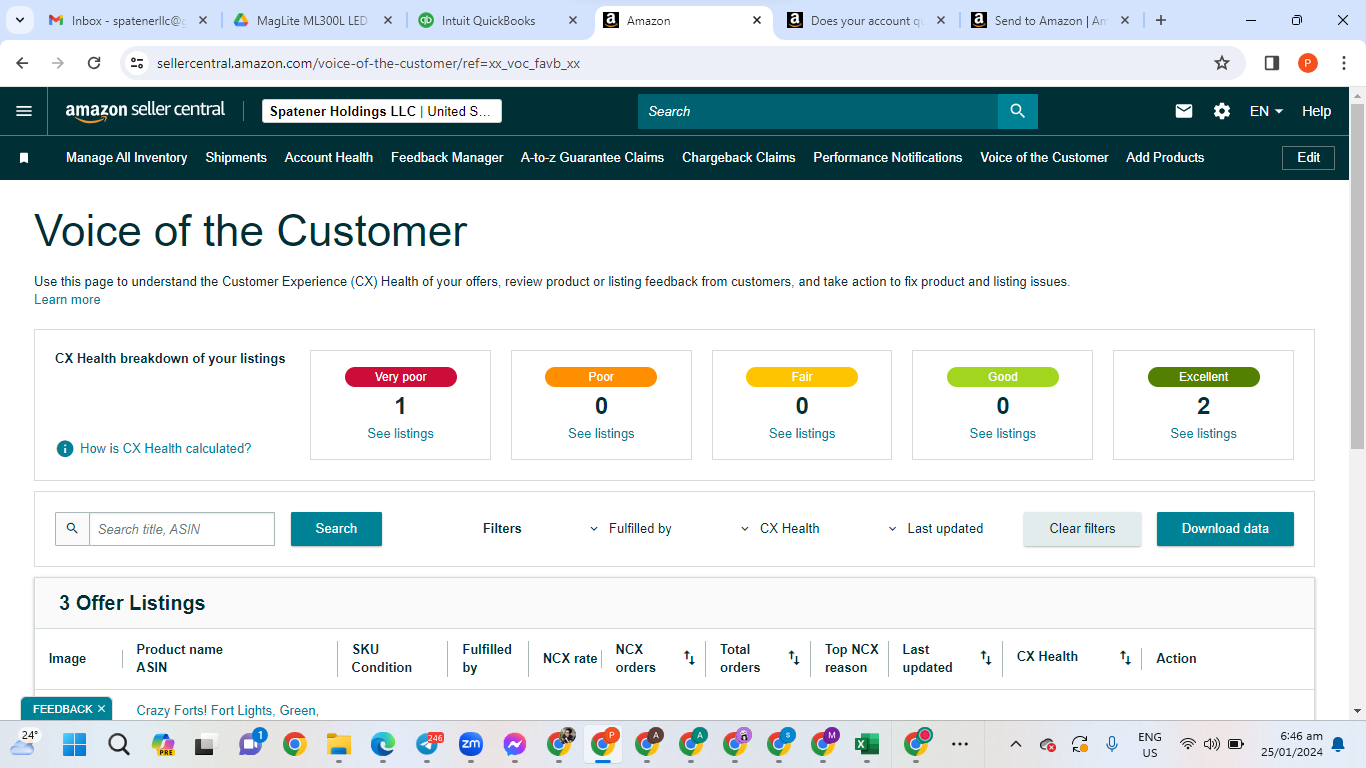Open How is CX Health calculated link
This screenshot has width=1366, height=768.
click(166, 448)
